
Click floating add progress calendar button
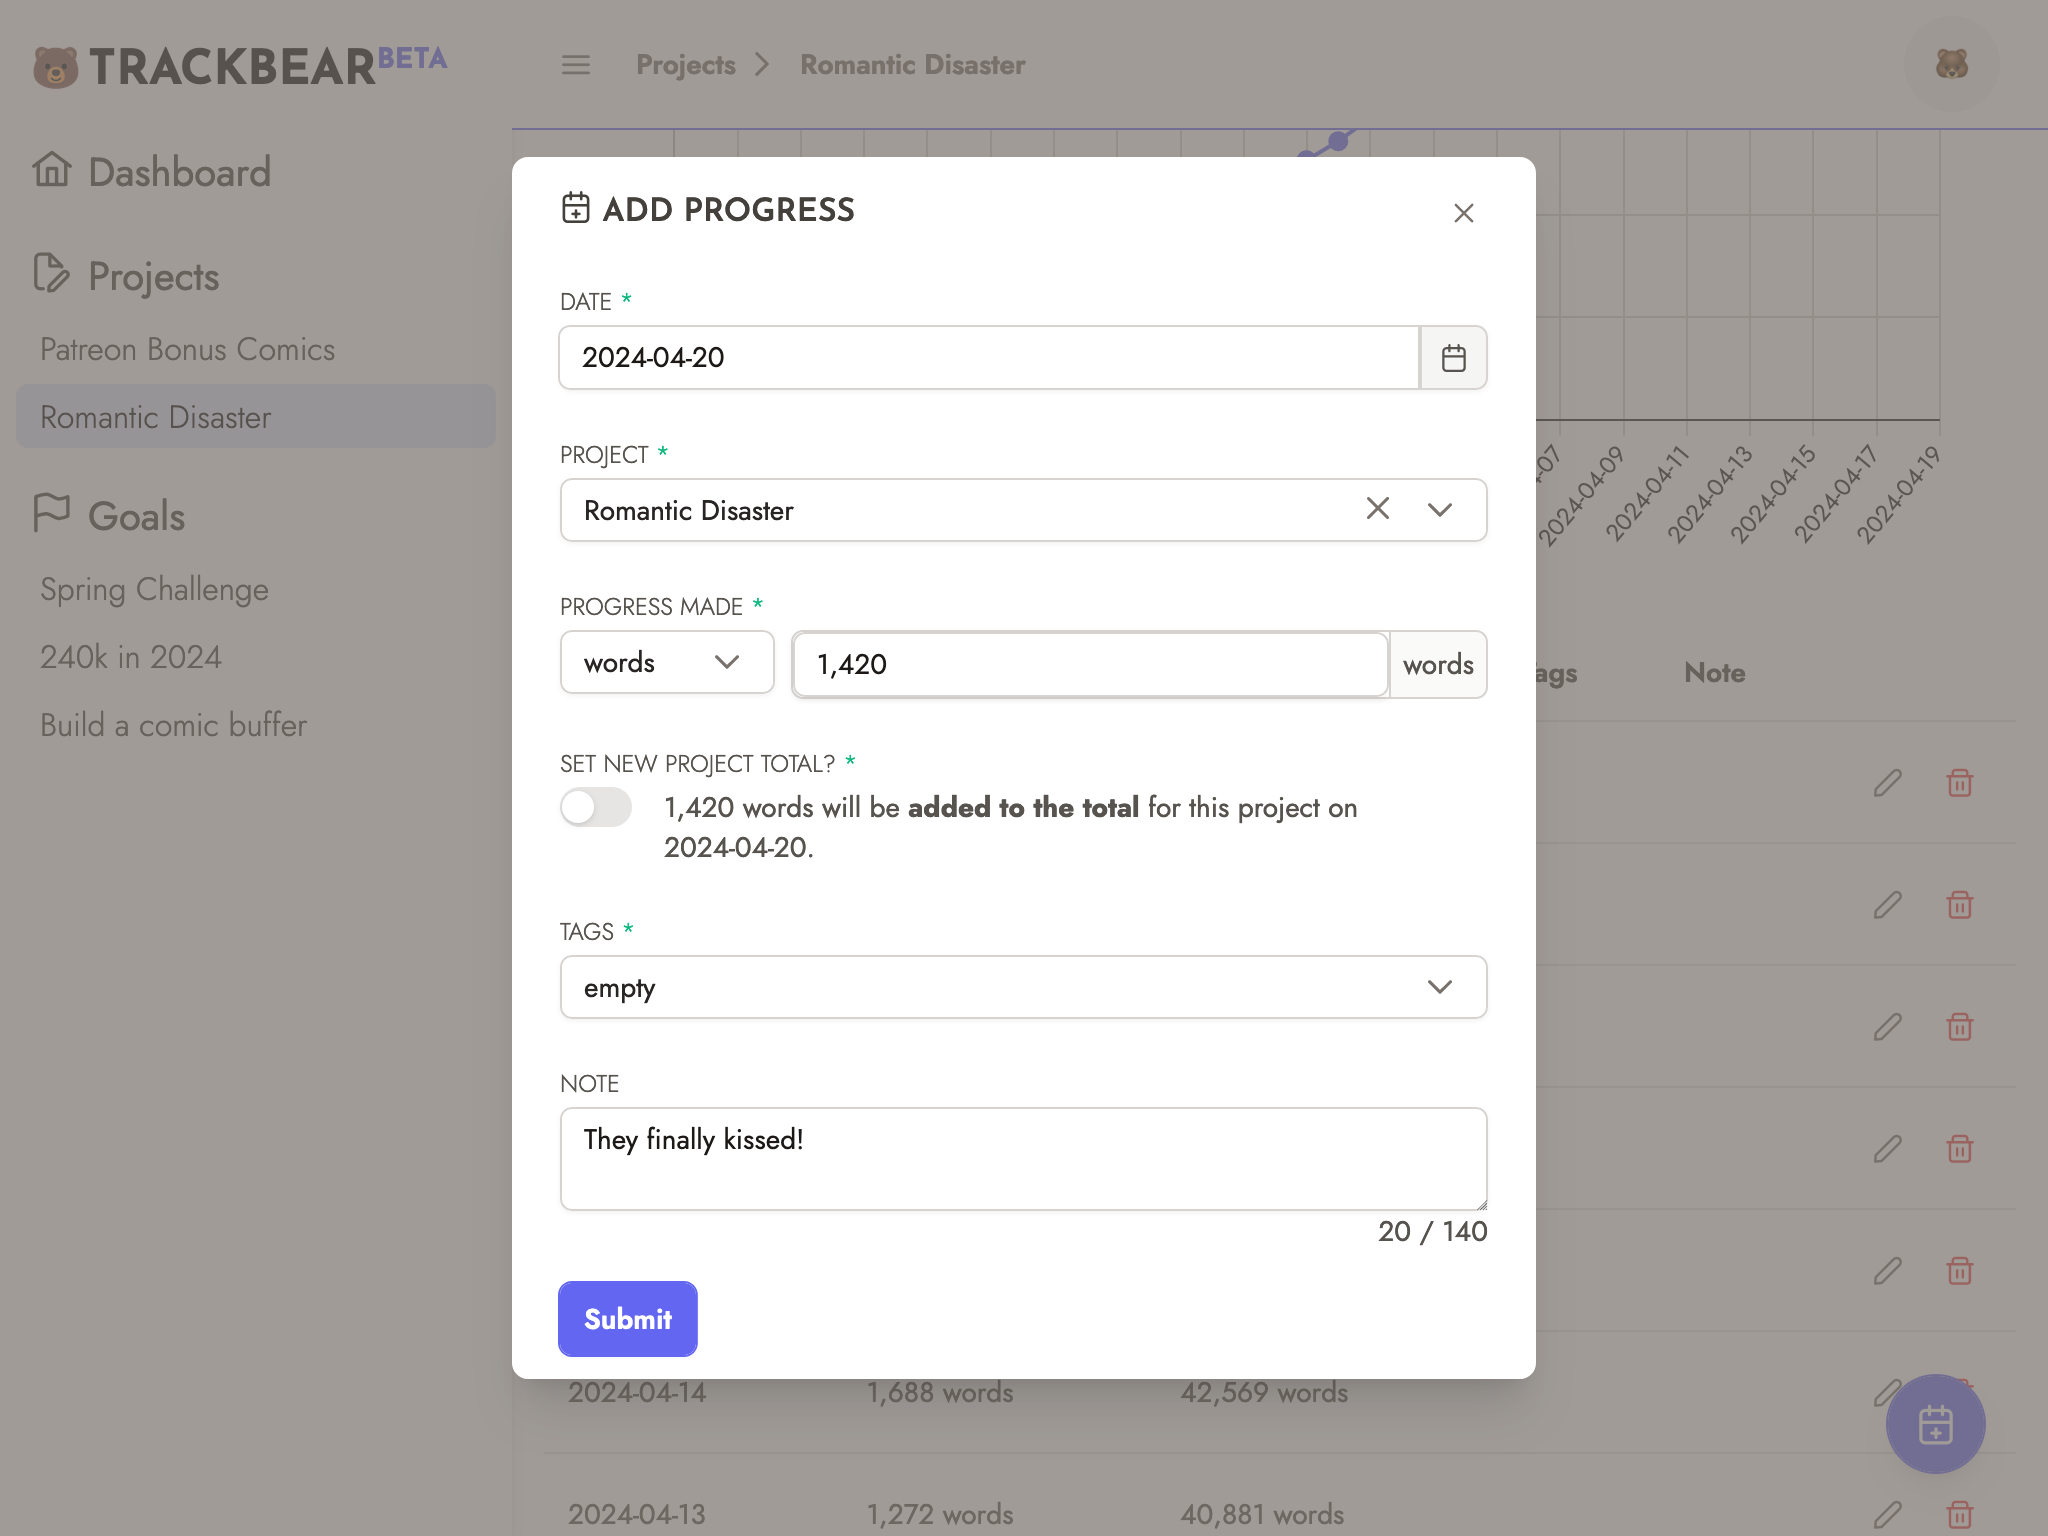pos(1935,1424)
